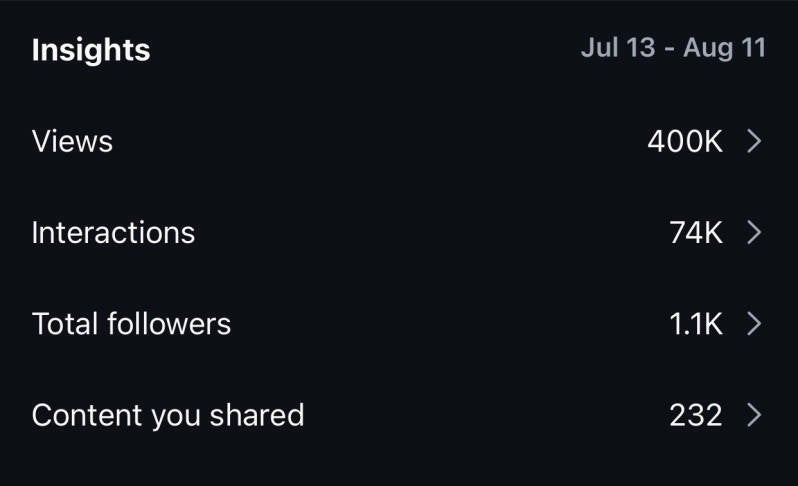798x486 pixels.
Task: Tap the Total followers label
Action: (131, 324)
